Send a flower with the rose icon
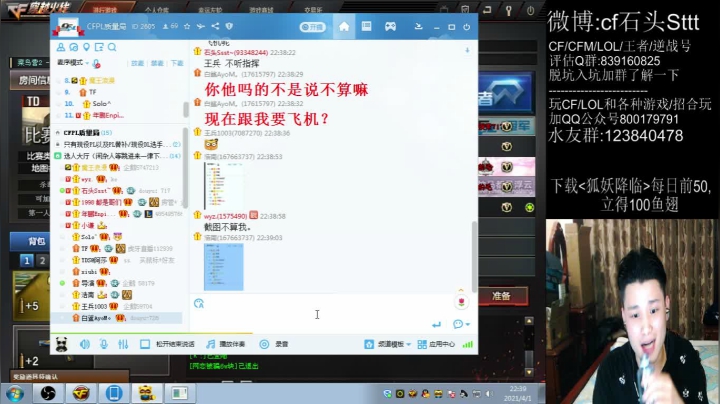The image size is (720, 404). (x=461, y=302)
